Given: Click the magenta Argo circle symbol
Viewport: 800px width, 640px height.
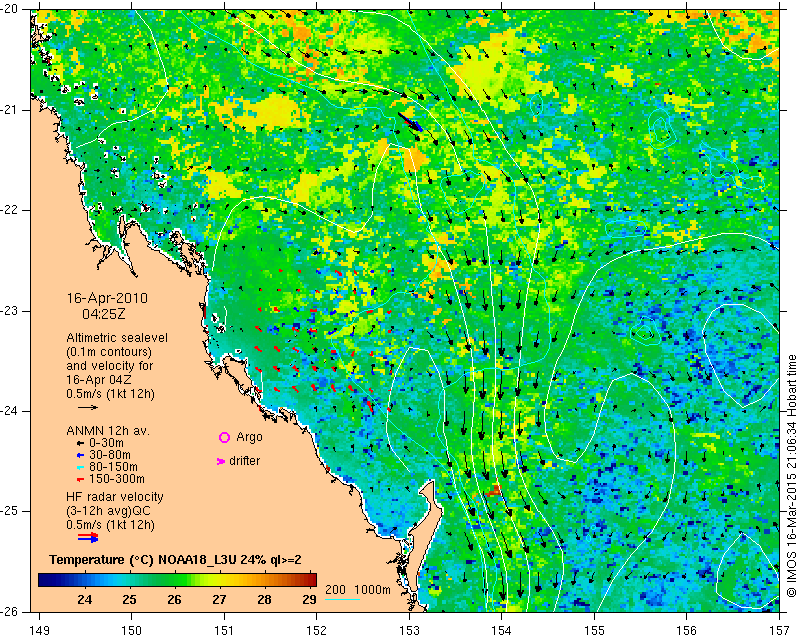Looking at the screenshot, I should (x=224, y=437).
